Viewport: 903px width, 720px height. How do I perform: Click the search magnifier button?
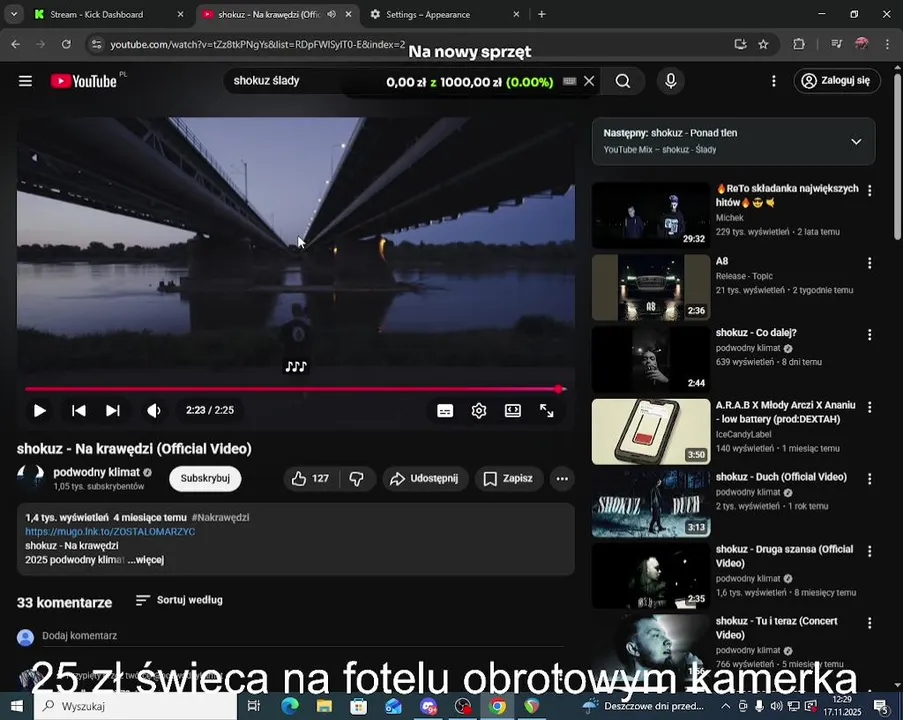coord(623,81)
